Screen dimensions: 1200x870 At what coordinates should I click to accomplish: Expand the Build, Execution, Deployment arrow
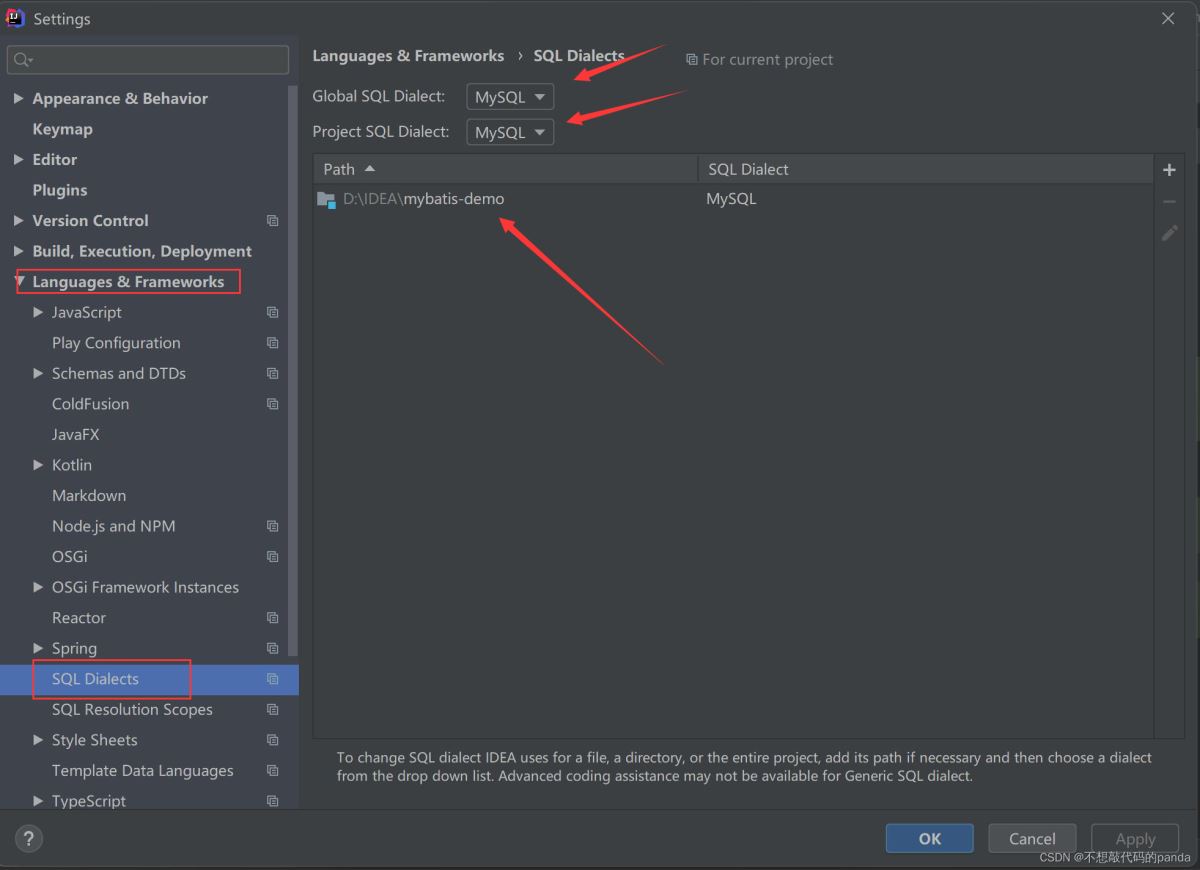tap(18, 252)
